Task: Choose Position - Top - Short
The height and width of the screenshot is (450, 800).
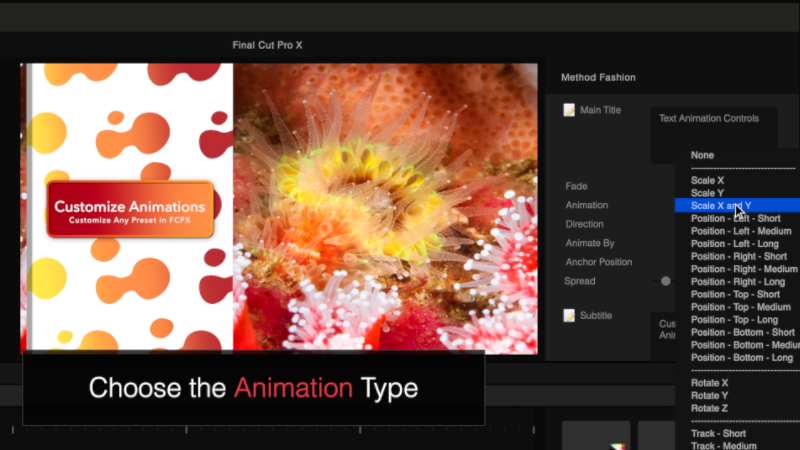Action: click(x=735, y=294)
